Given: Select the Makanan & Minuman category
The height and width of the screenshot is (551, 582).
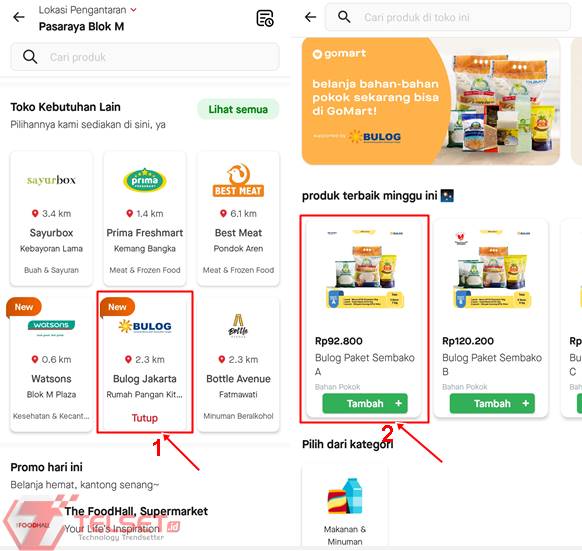Looking at the screenshot, I should (345, 507).
